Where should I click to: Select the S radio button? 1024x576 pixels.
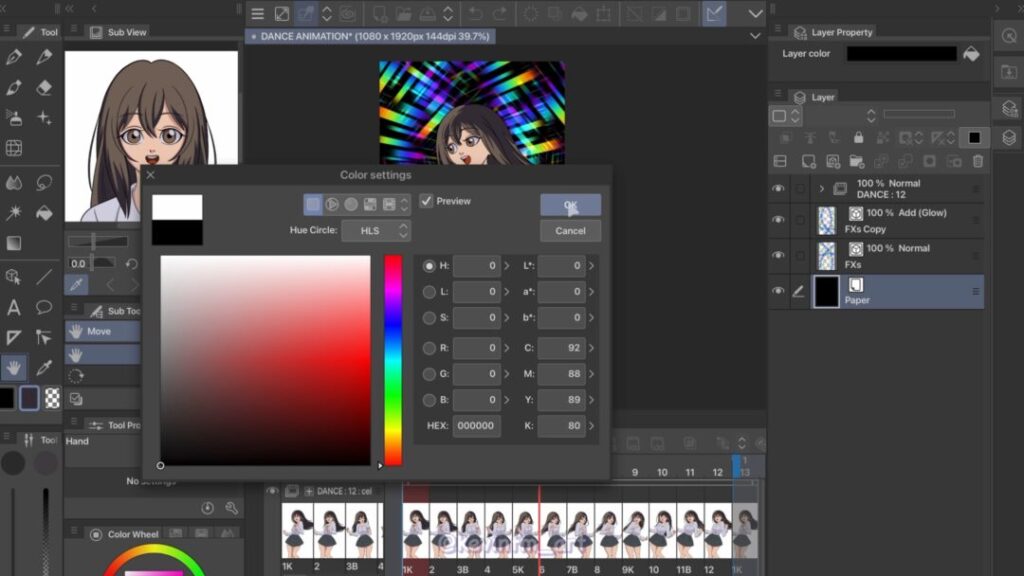429,318
